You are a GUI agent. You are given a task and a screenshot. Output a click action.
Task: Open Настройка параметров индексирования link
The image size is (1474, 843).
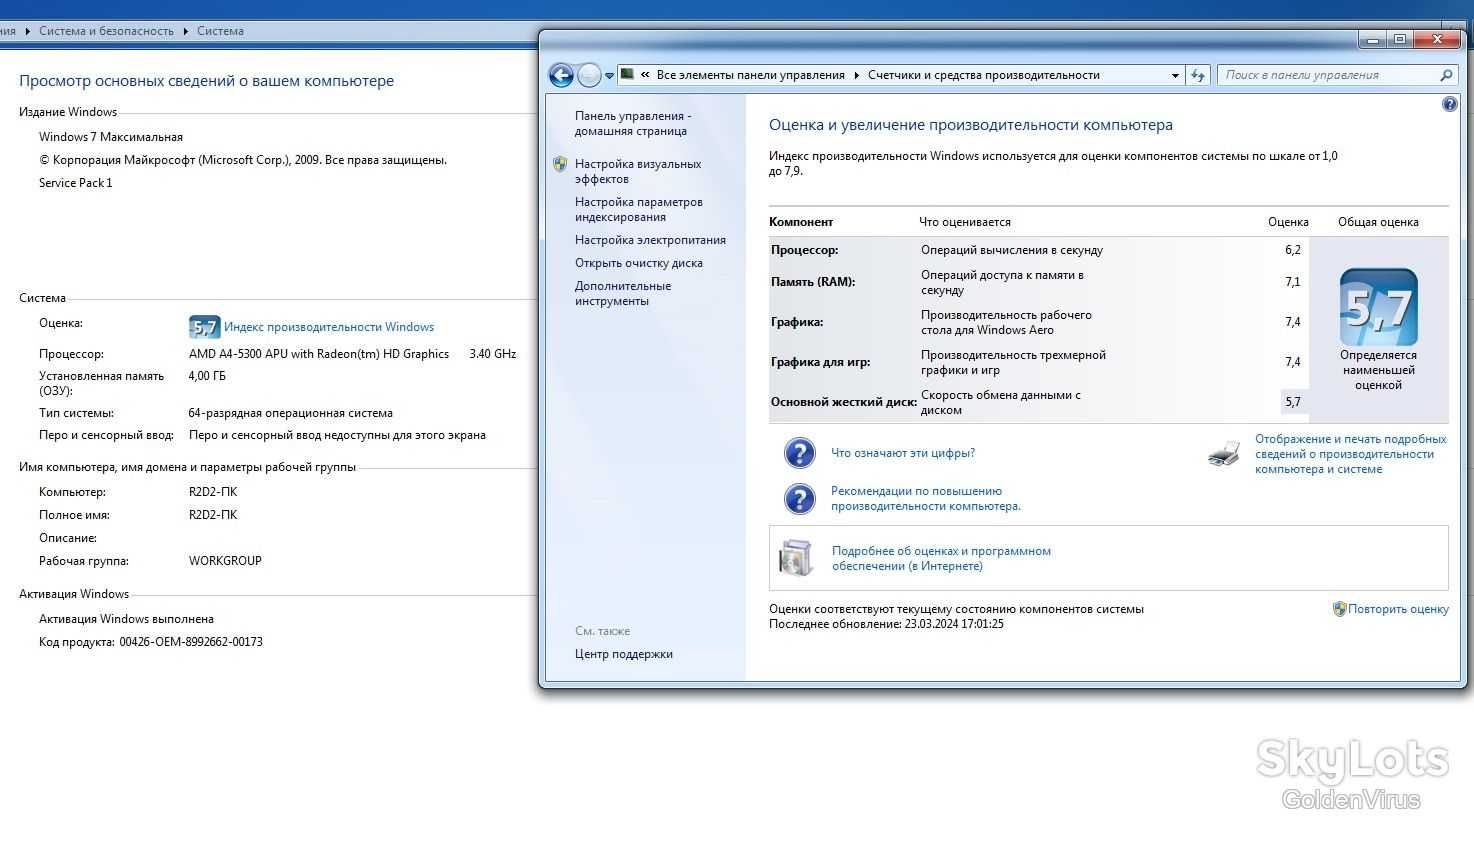(638, 209)
